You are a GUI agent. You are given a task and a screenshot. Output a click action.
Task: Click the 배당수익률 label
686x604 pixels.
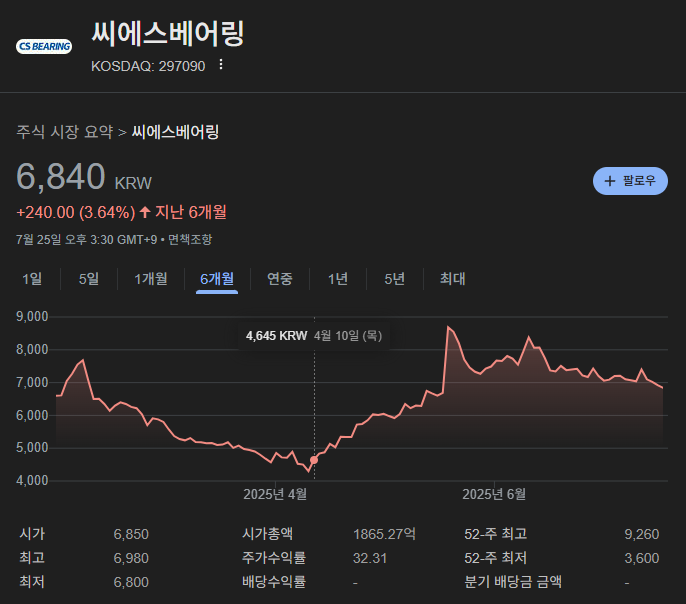click(x=274, y=582)
